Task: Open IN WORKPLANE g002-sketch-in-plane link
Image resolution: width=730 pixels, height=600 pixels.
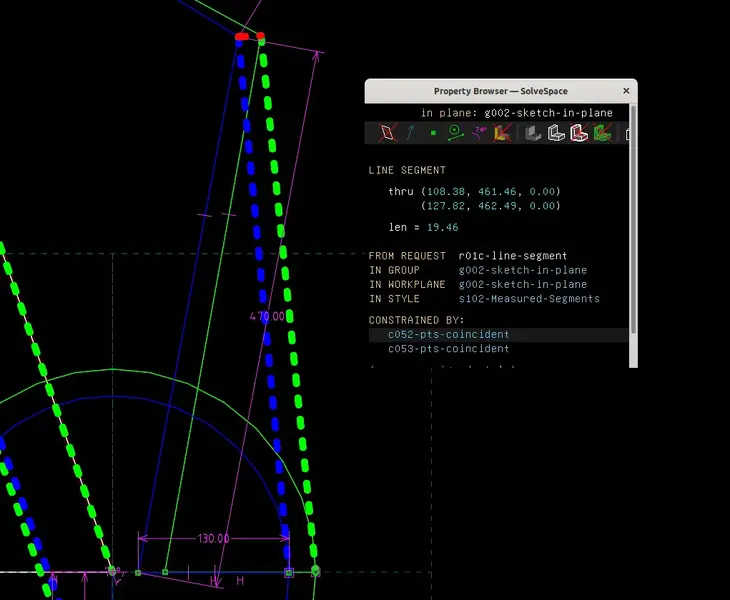Action: click(x=522, y=284)
